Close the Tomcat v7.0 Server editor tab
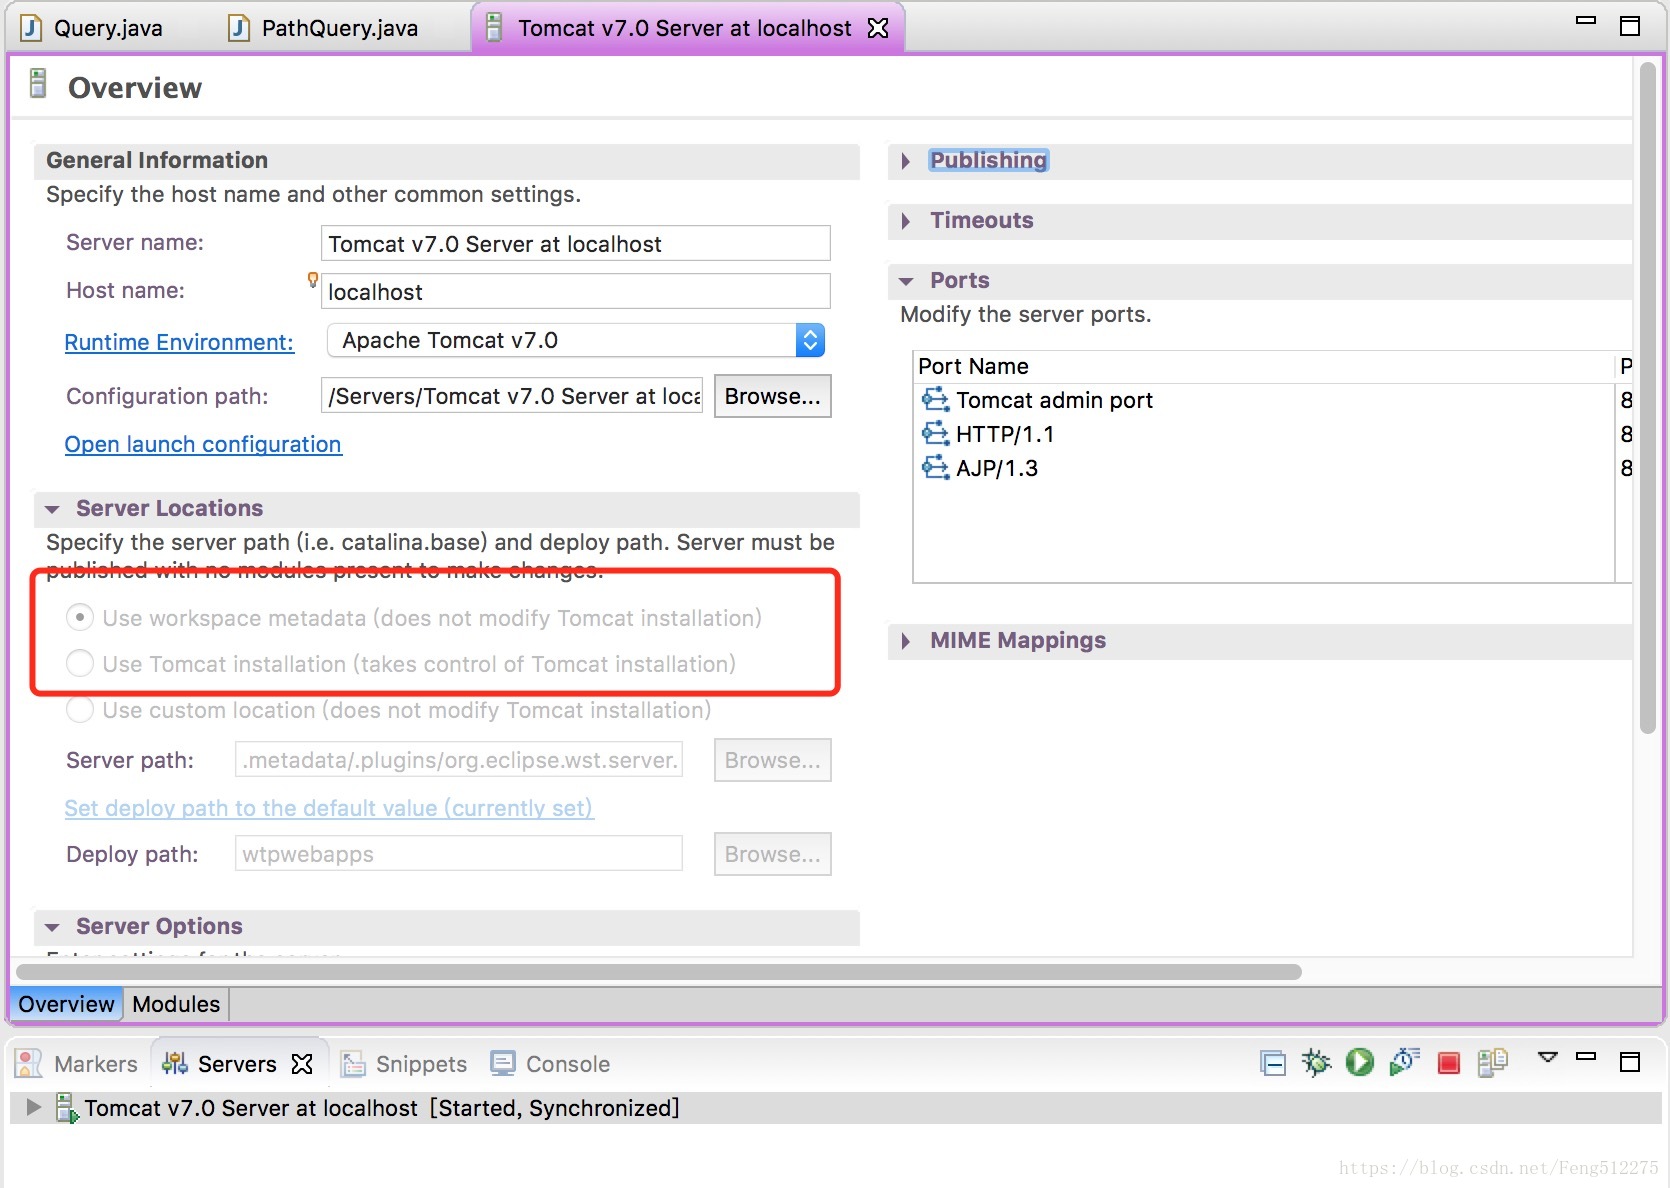The width and height of the screenshot is (1670, 1188). coord(878,28)
